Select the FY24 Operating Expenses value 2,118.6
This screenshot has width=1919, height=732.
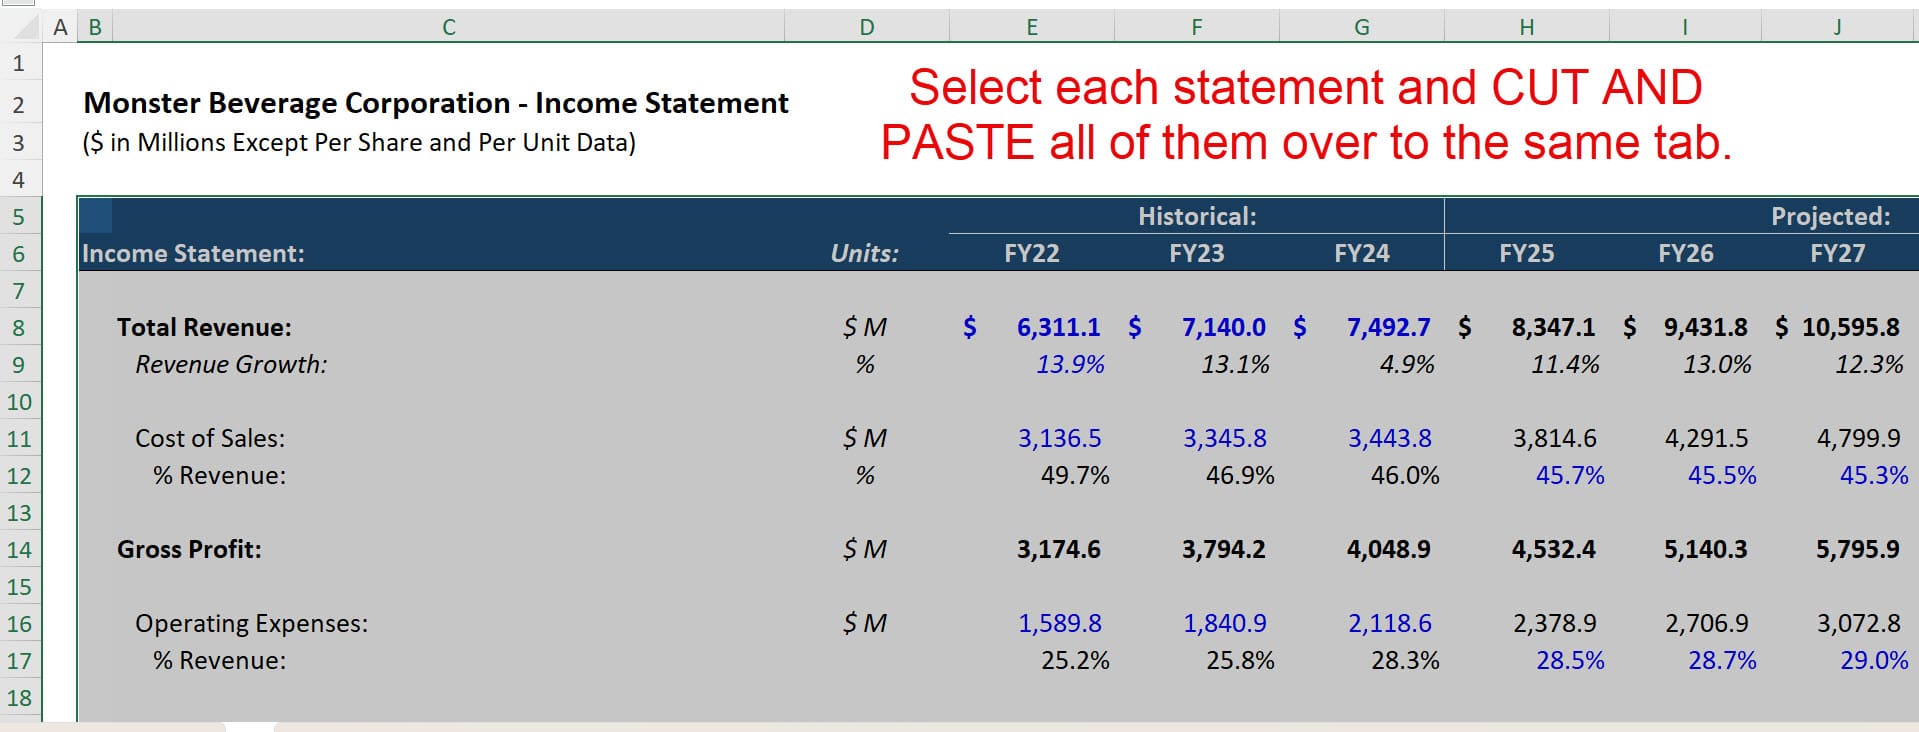pos(1389,624)
